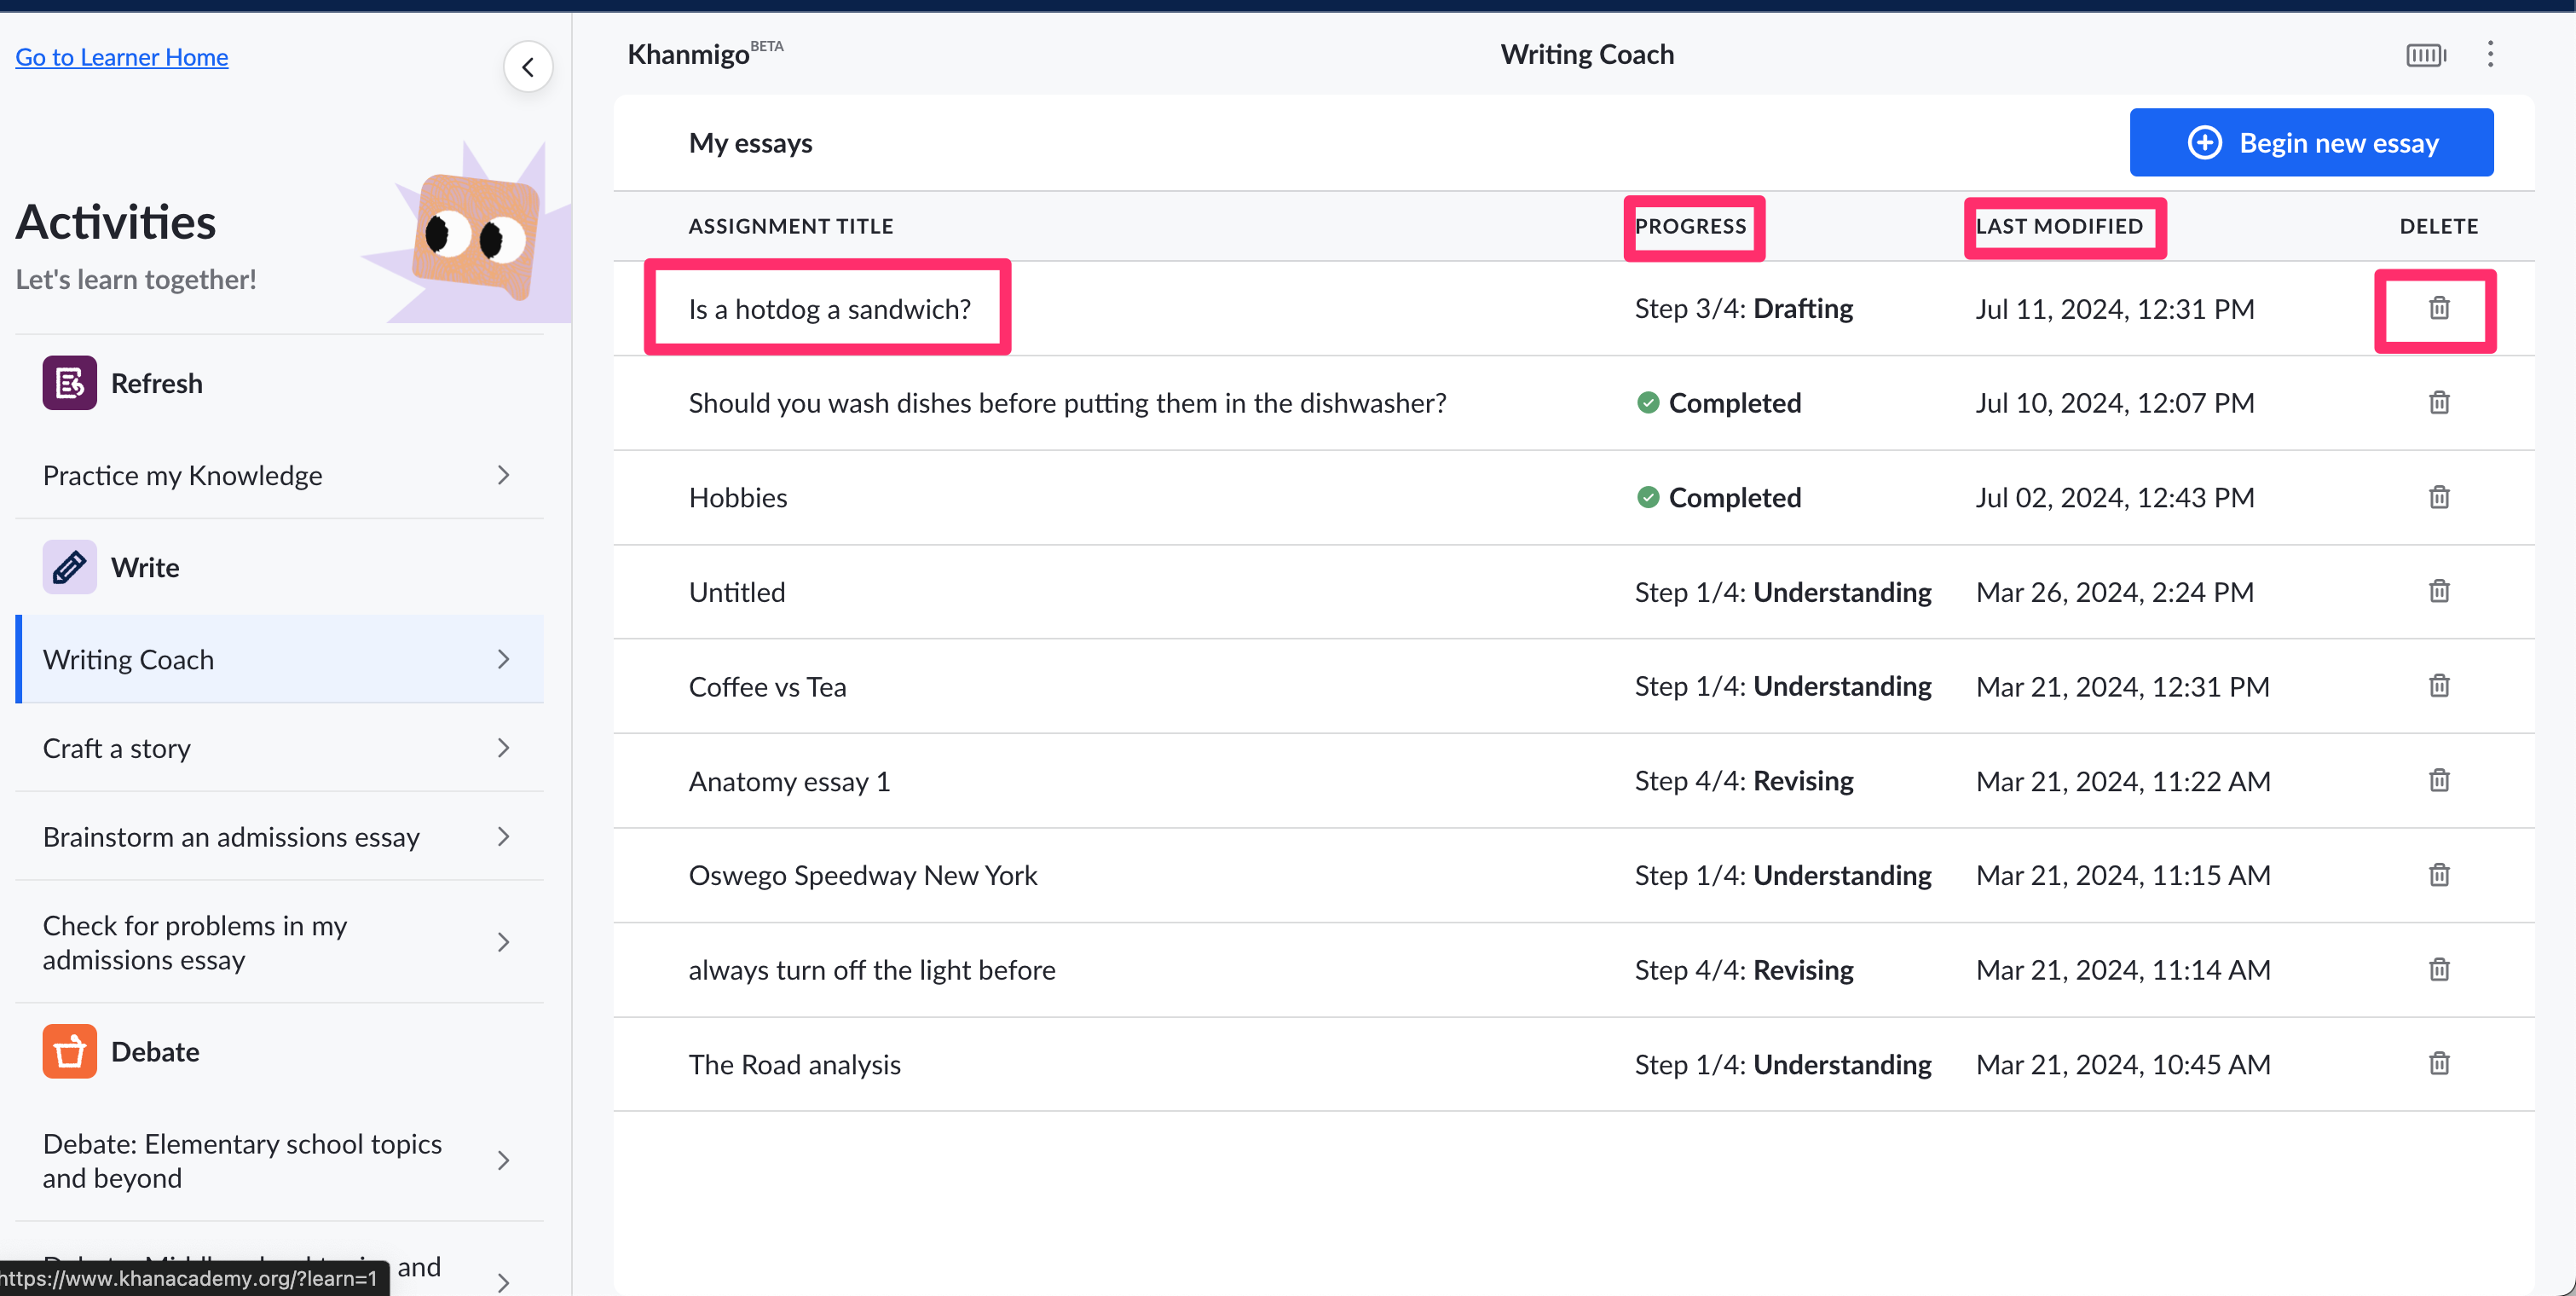Delete the 'Is a hotdog a sandwich?' essay

pyautogui.click(x=2438, y=308)
